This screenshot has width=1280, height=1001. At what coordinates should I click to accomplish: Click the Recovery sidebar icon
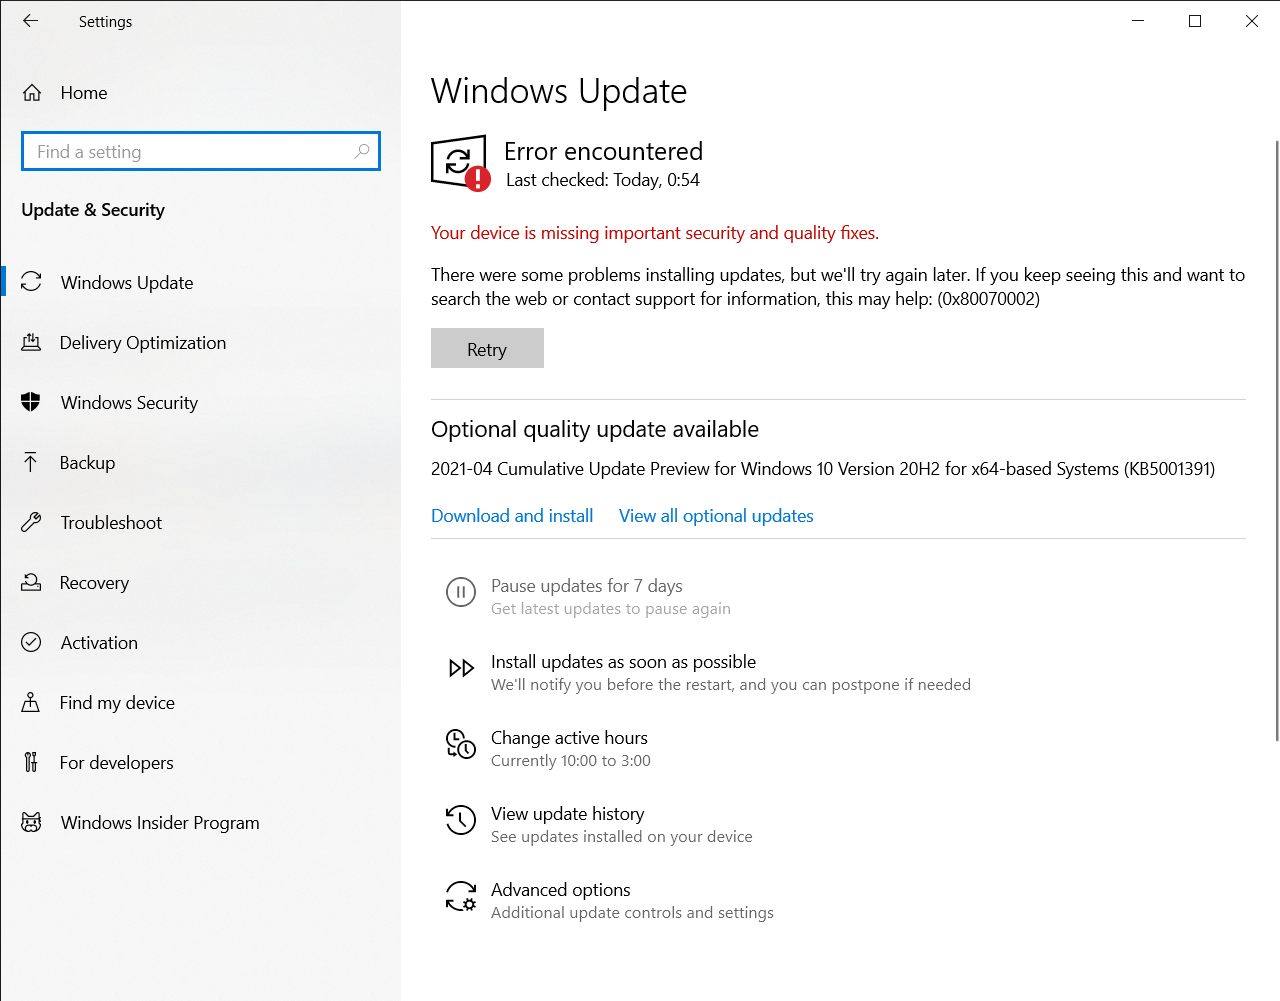coord(31,582)
